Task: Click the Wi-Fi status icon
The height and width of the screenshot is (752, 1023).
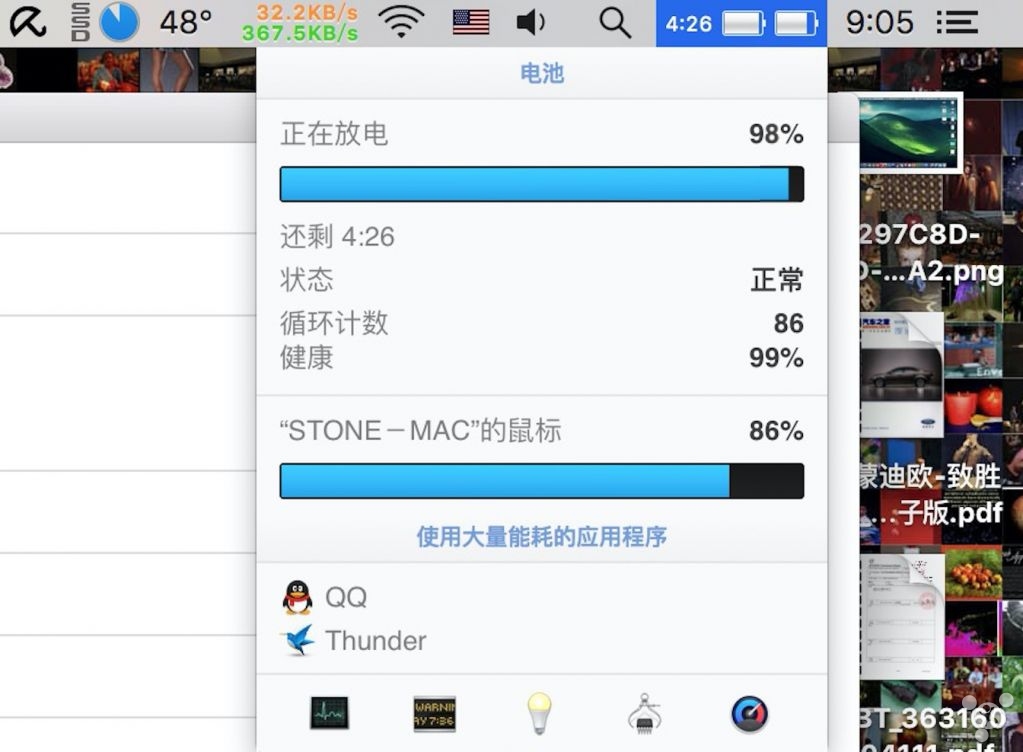Action: 403,23
